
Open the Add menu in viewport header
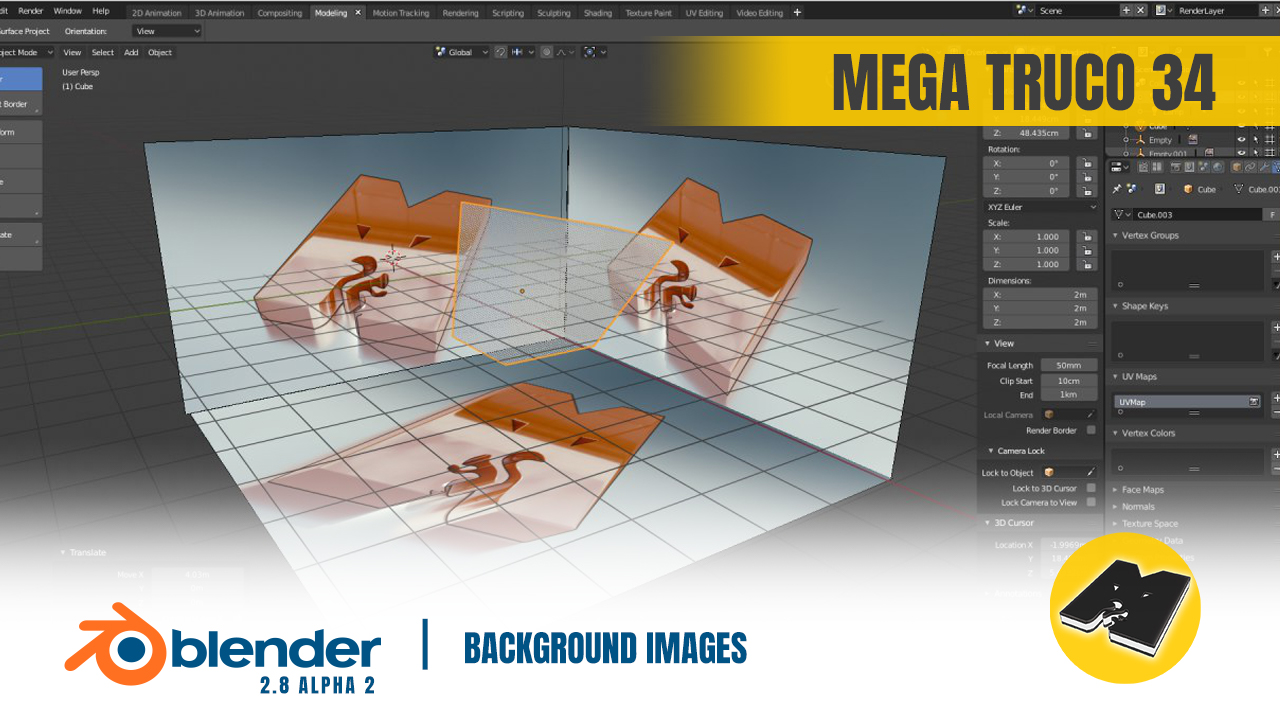pos(131,52)
